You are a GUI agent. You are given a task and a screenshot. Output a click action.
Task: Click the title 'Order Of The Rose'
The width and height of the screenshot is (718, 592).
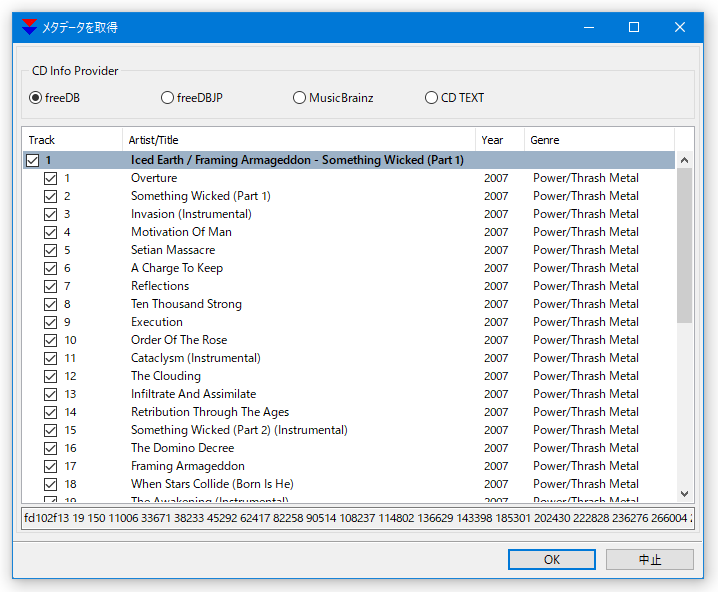point(179,340)
